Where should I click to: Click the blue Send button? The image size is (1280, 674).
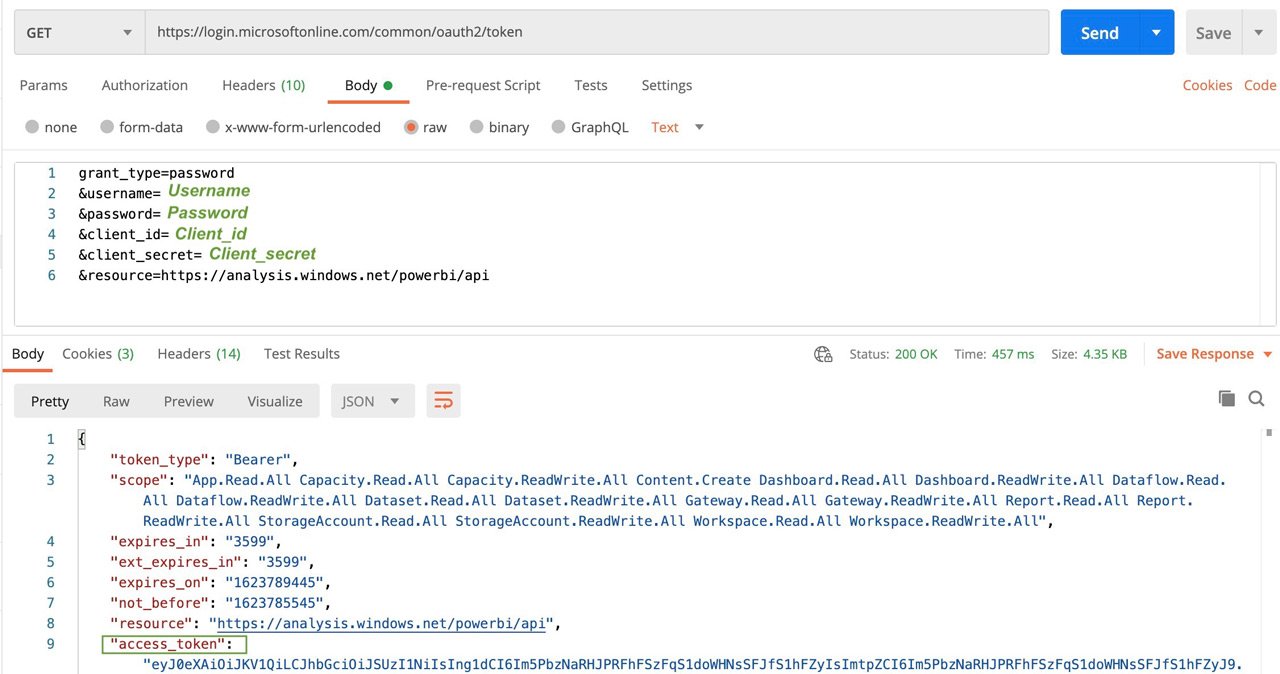(x=1100, y=32)
